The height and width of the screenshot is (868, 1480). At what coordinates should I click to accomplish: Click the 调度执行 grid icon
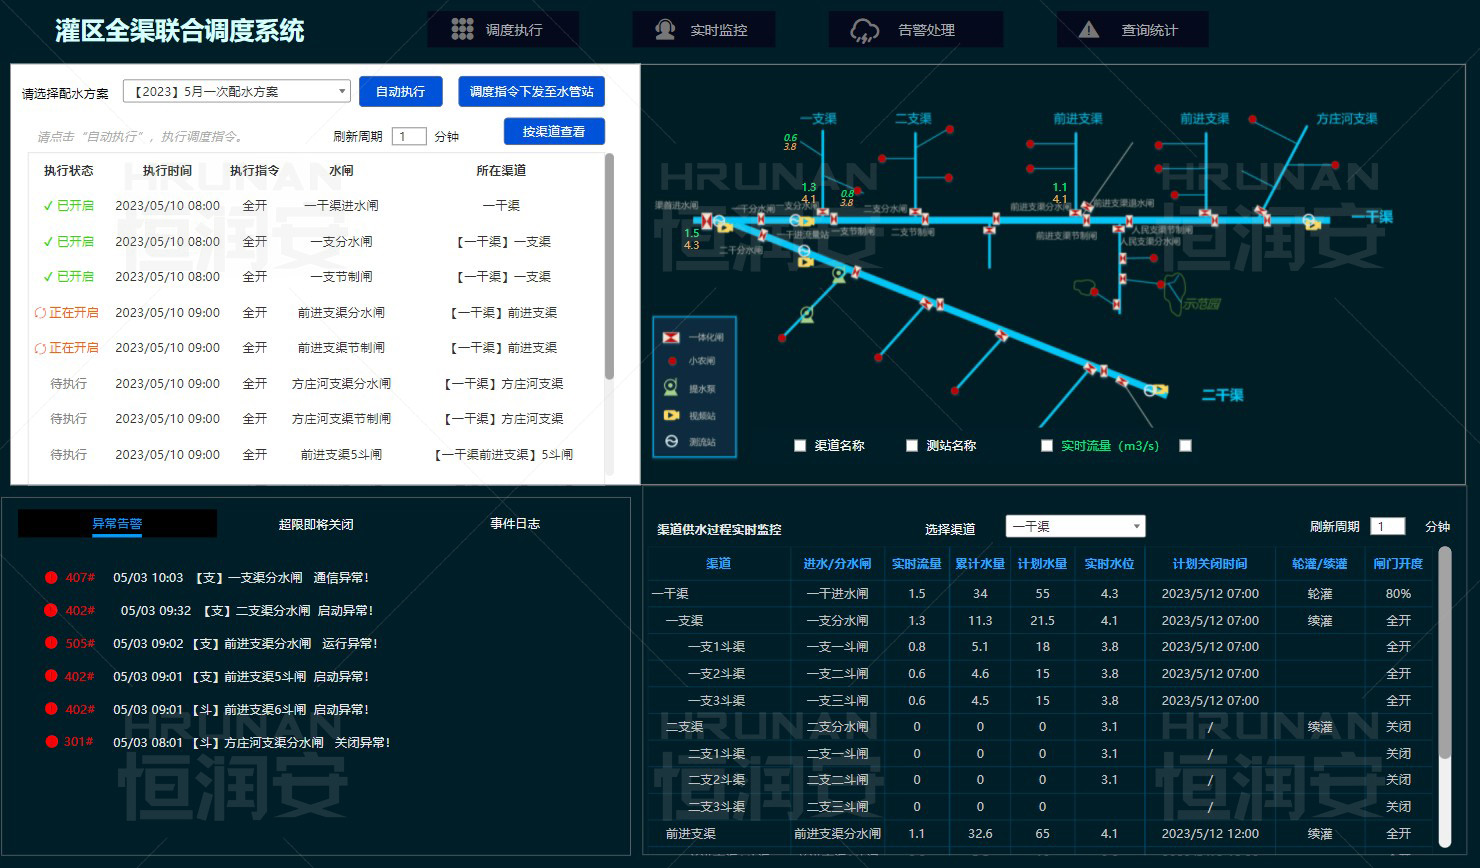point(462,30)
